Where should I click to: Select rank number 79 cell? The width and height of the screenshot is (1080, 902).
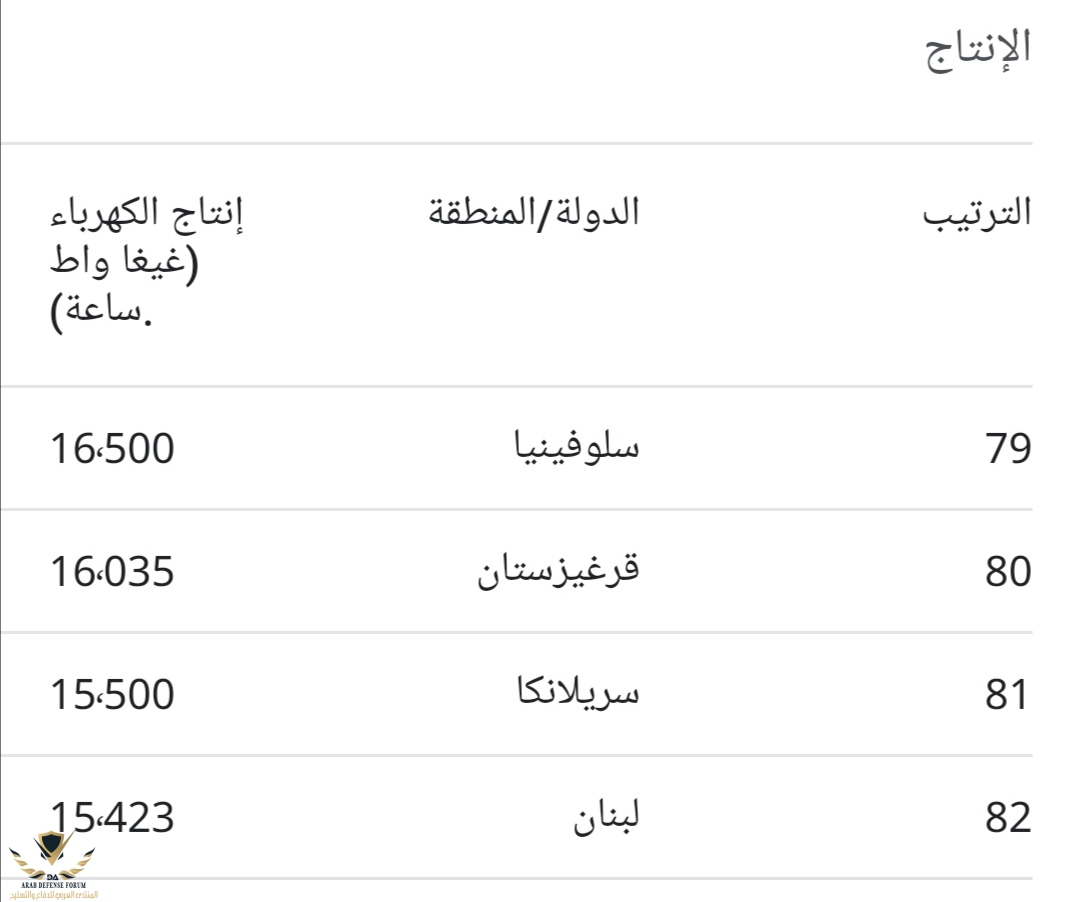click(x=1006, y=449)
